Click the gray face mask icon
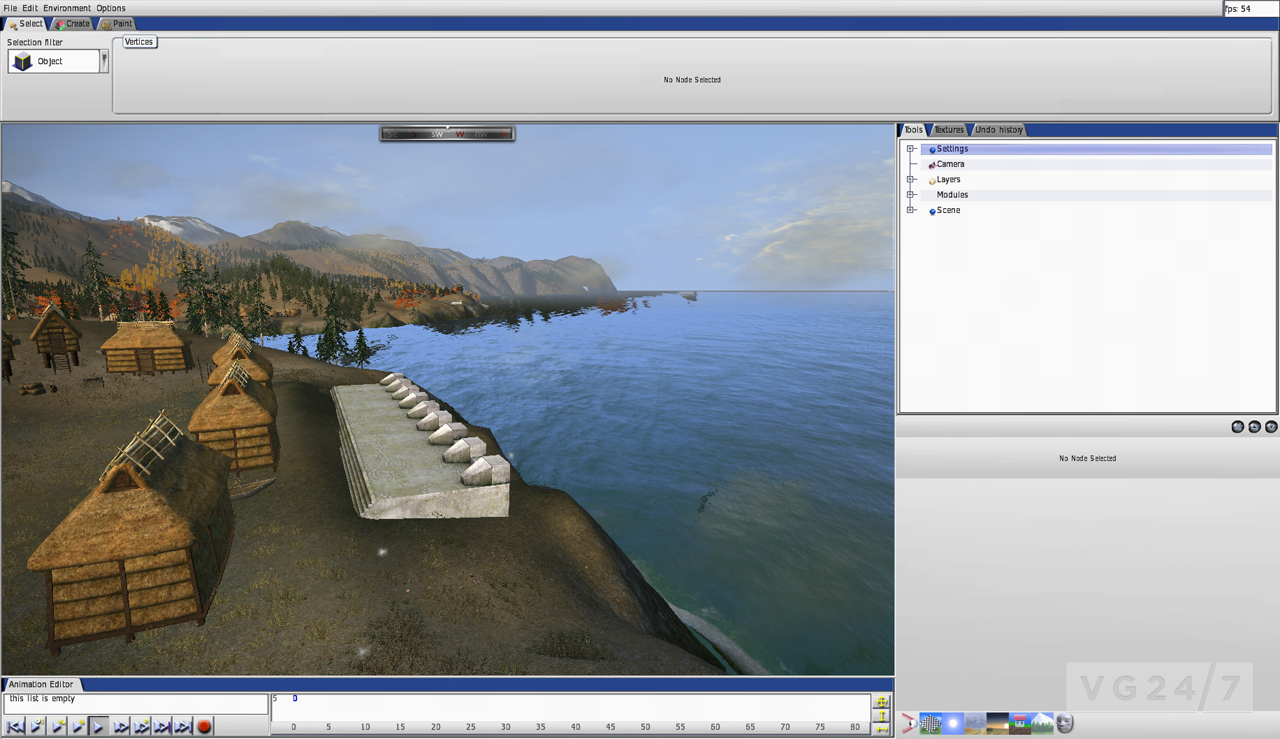1280x739 pixels. (x=1065, y=723)
